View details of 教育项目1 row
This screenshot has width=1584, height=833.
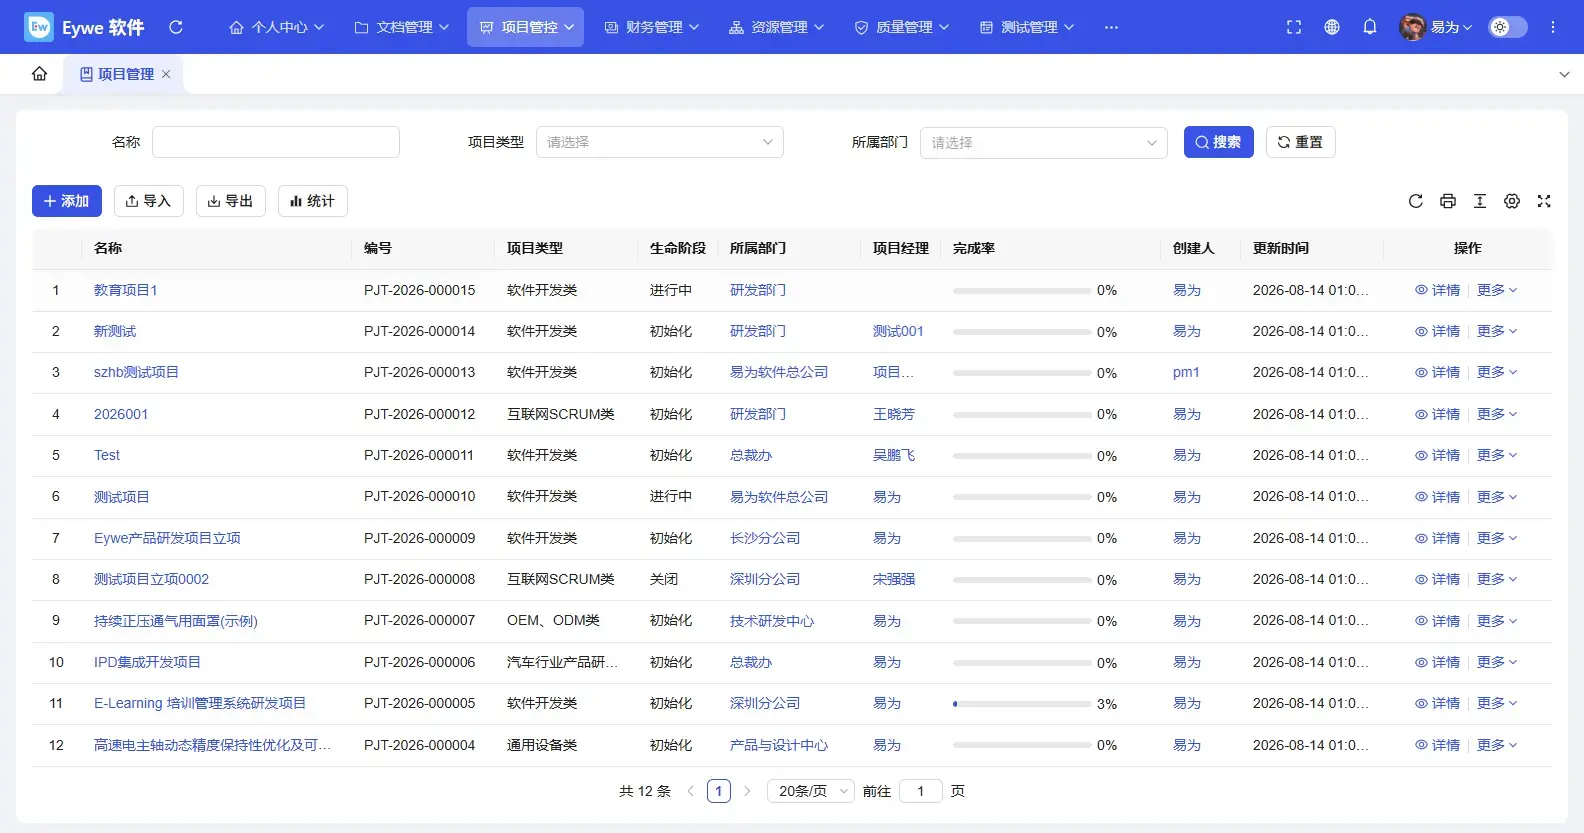point(1438,290)
